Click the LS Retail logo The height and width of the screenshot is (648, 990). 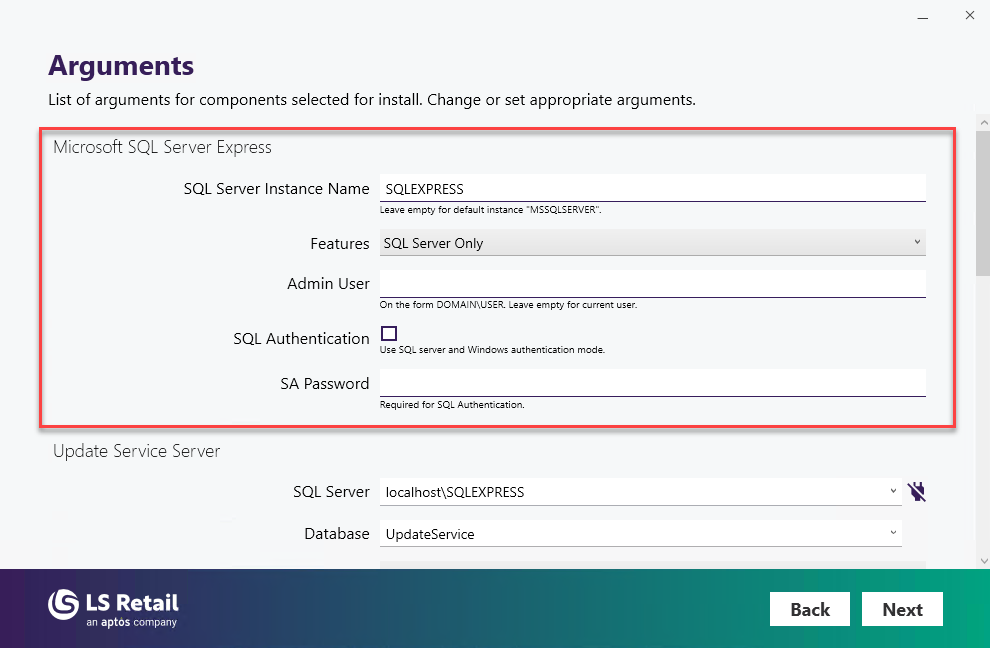(113, 608)
